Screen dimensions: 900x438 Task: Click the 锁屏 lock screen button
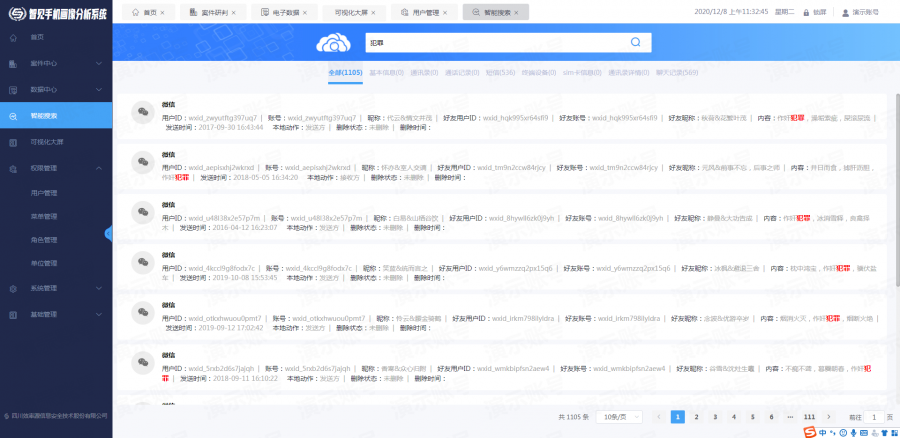pyautogui.click(x=814, y=12)
